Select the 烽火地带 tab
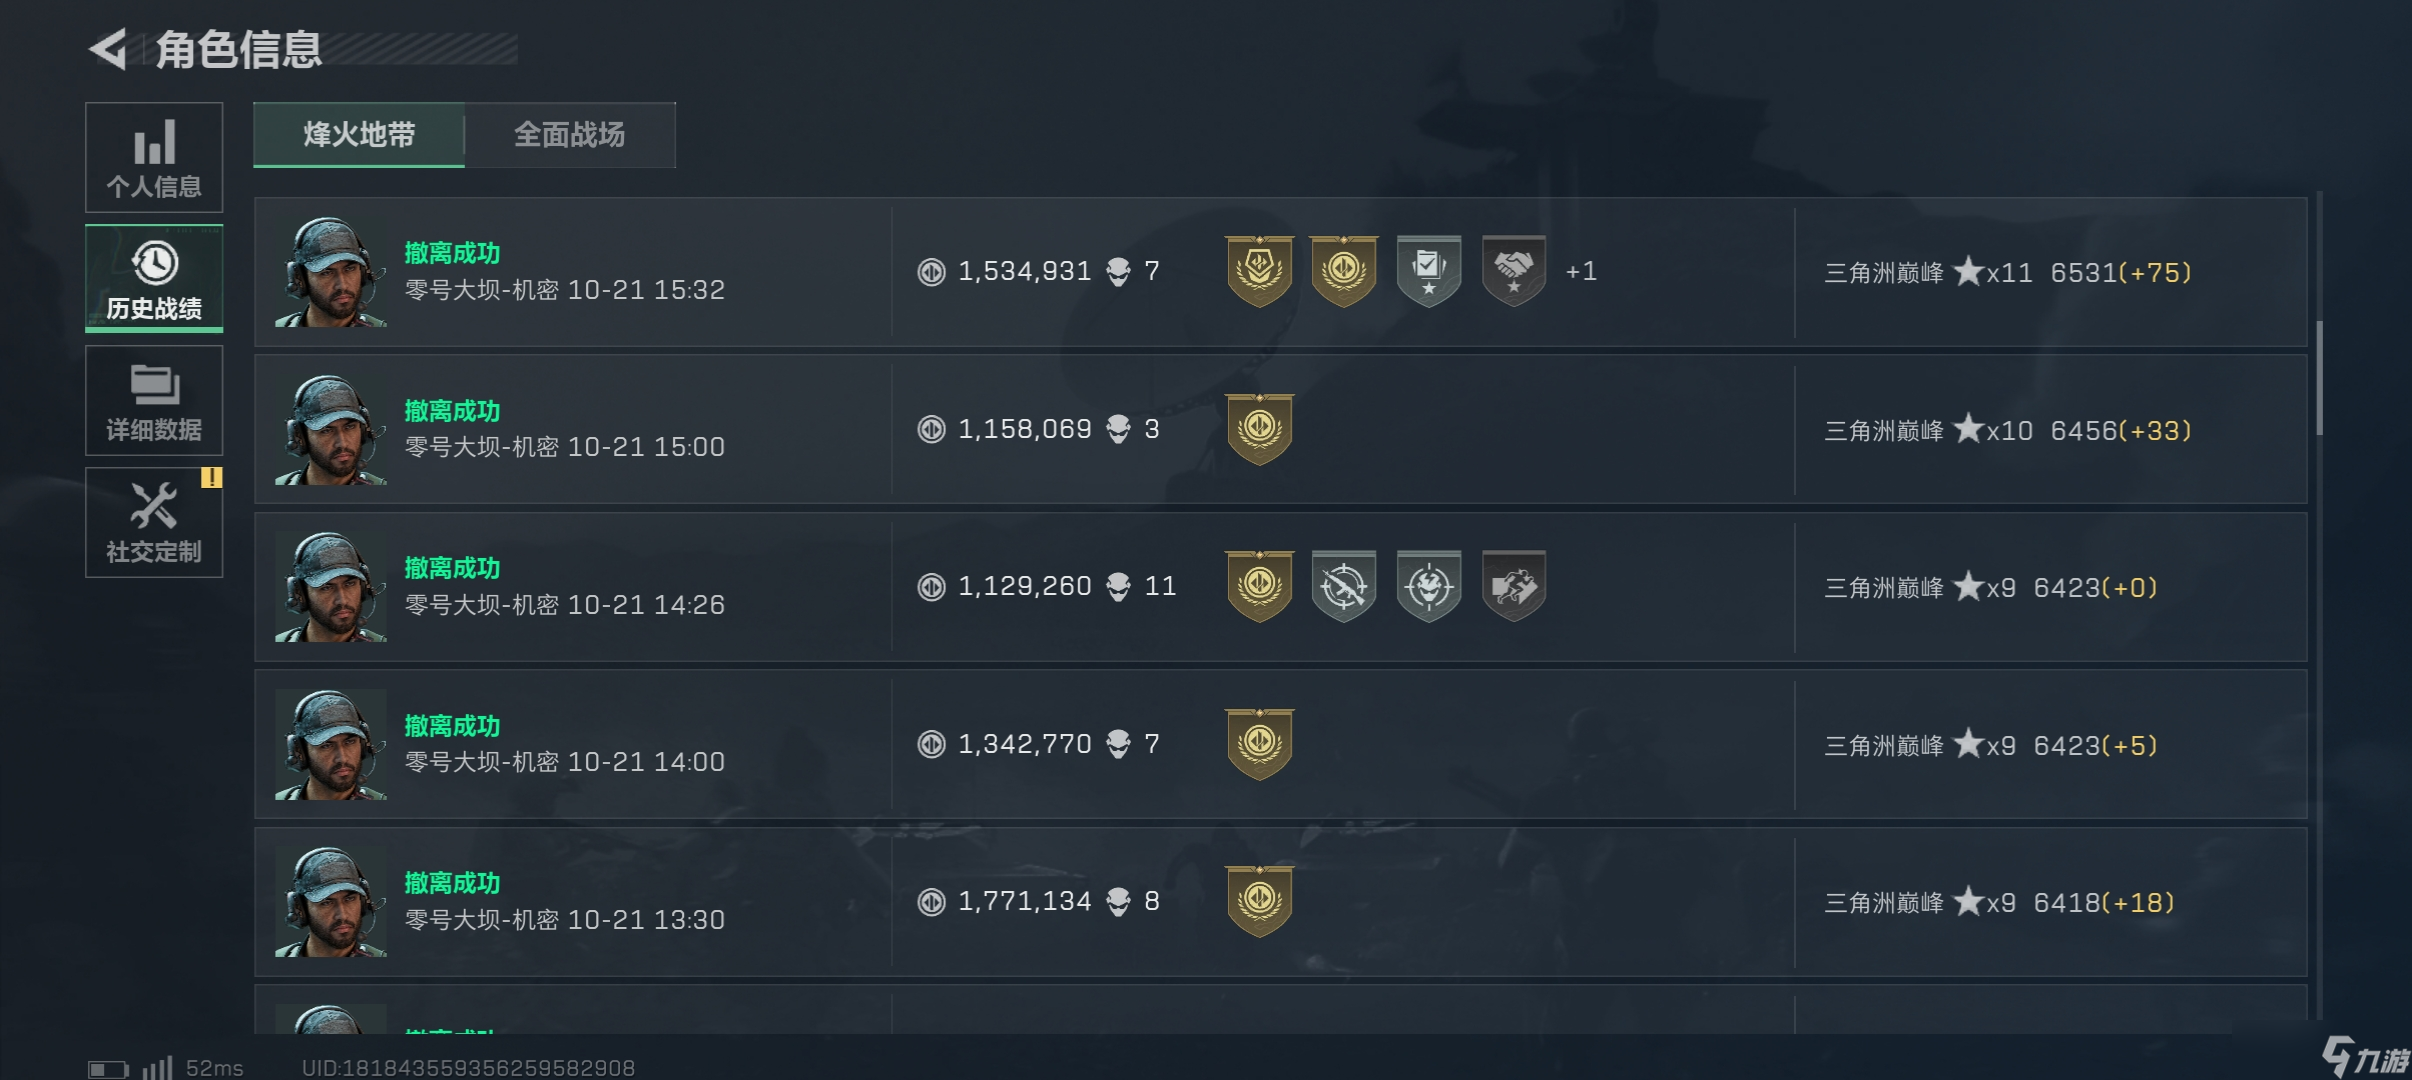Viewport: 2412px width, 1080px height. pos(359,135)
